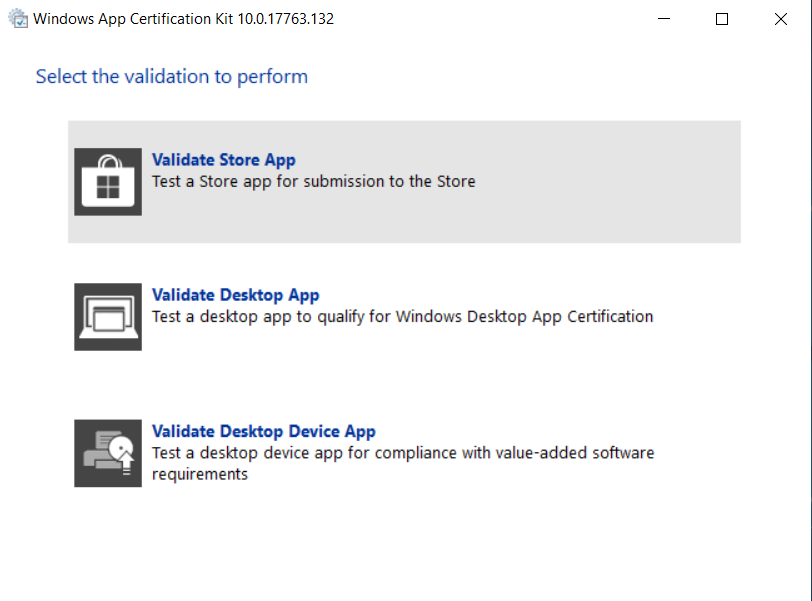Click 'Test a desktop device app for compliance' description
Viewport: 812px width, 601px height.
pos(403,463)
